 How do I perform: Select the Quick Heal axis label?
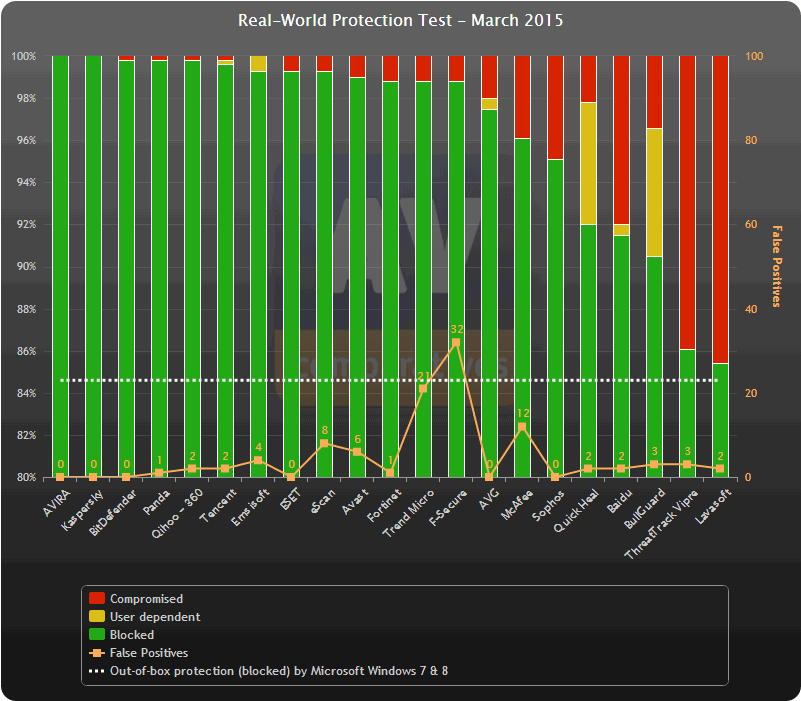tap(576, 510)
